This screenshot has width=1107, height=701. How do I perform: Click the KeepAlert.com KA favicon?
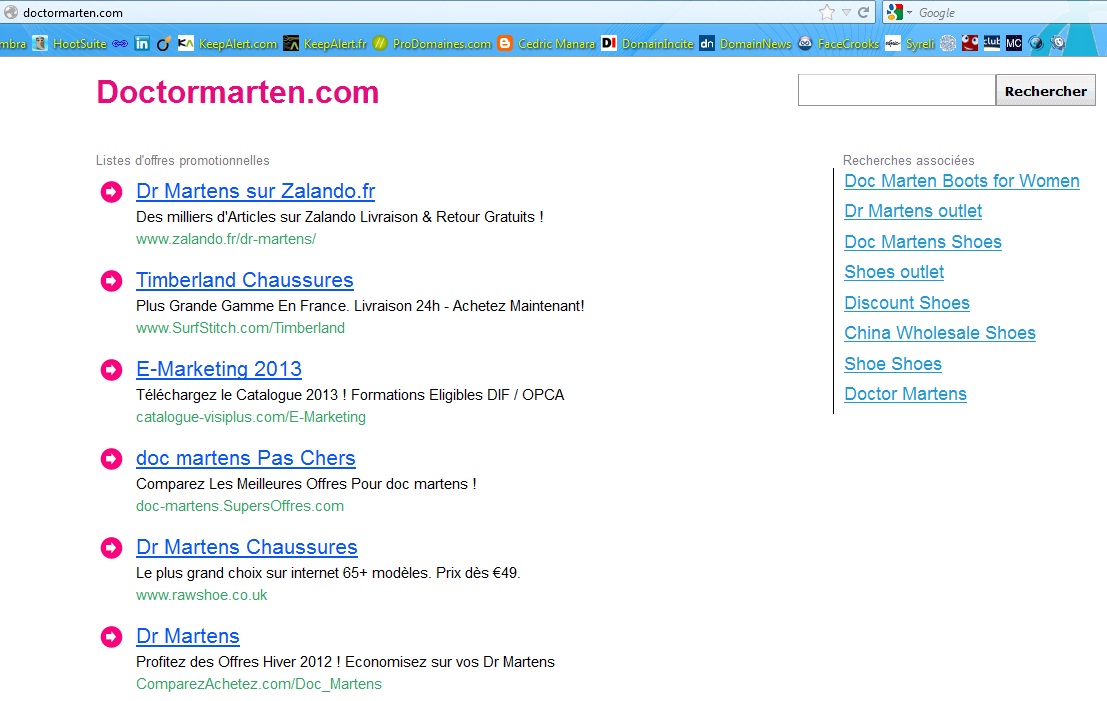tap(186, 44)
